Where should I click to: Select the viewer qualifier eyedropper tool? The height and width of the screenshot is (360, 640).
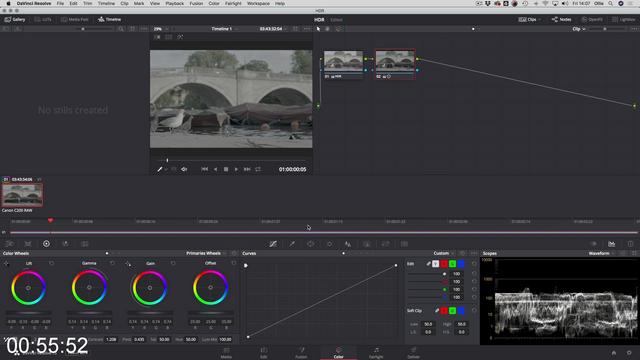click(x=160, y=169)
